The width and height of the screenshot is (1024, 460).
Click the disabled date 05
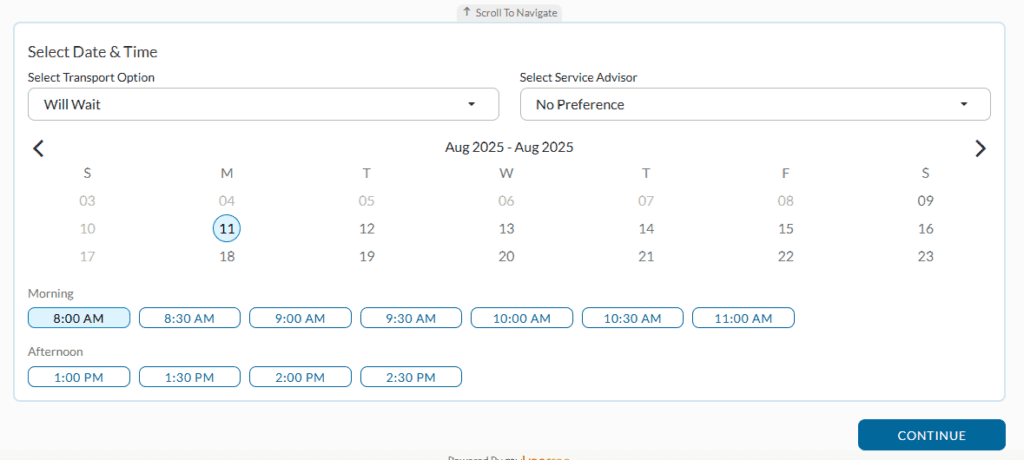tap(367, 201)
